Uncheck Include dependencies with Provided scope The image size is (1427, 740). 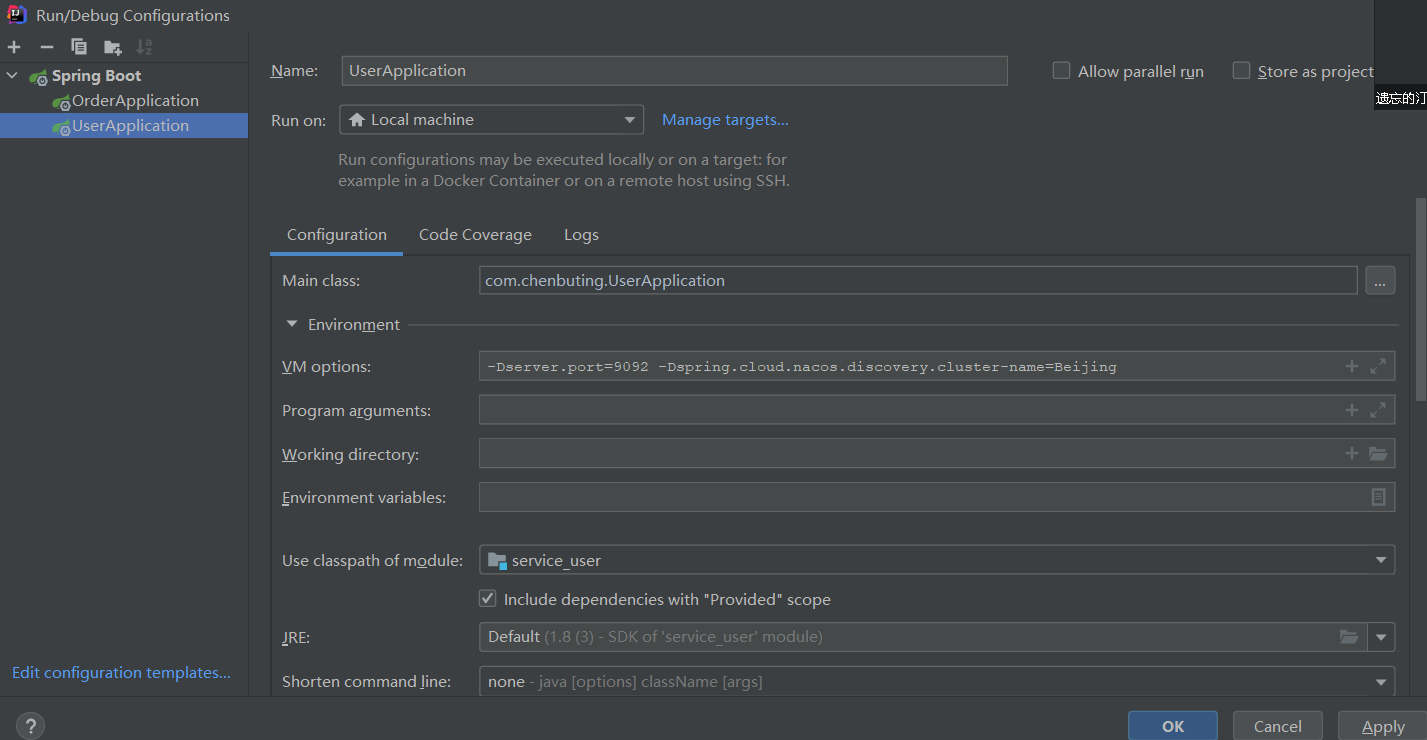coord(488,599)
